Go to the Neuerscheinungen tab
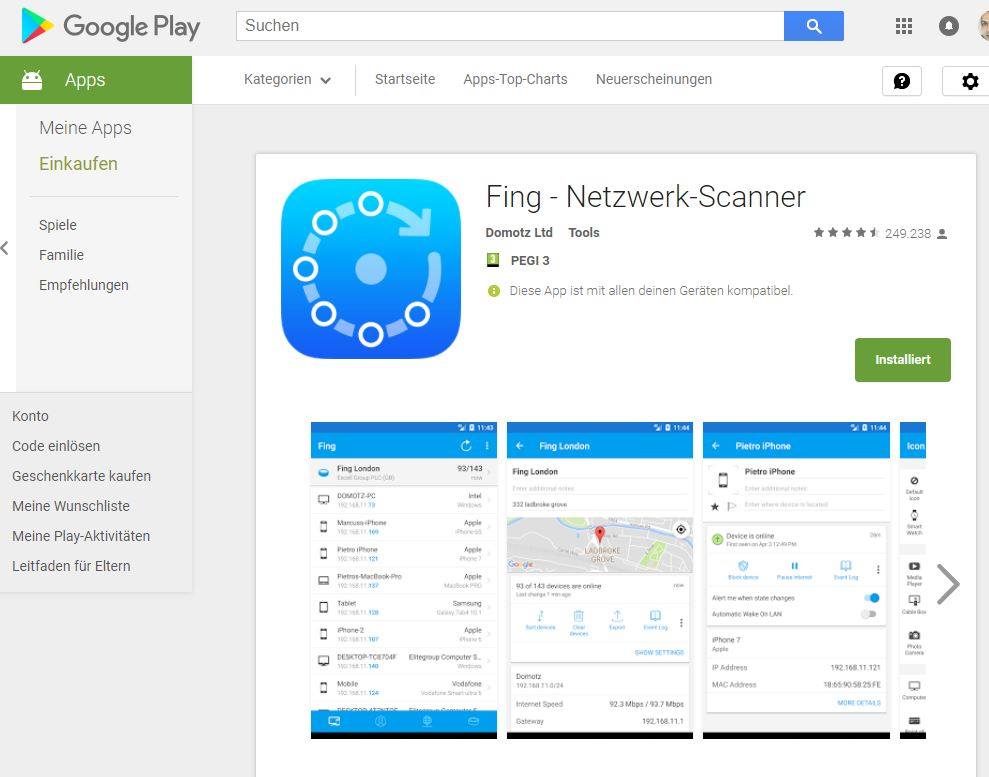 653,79
